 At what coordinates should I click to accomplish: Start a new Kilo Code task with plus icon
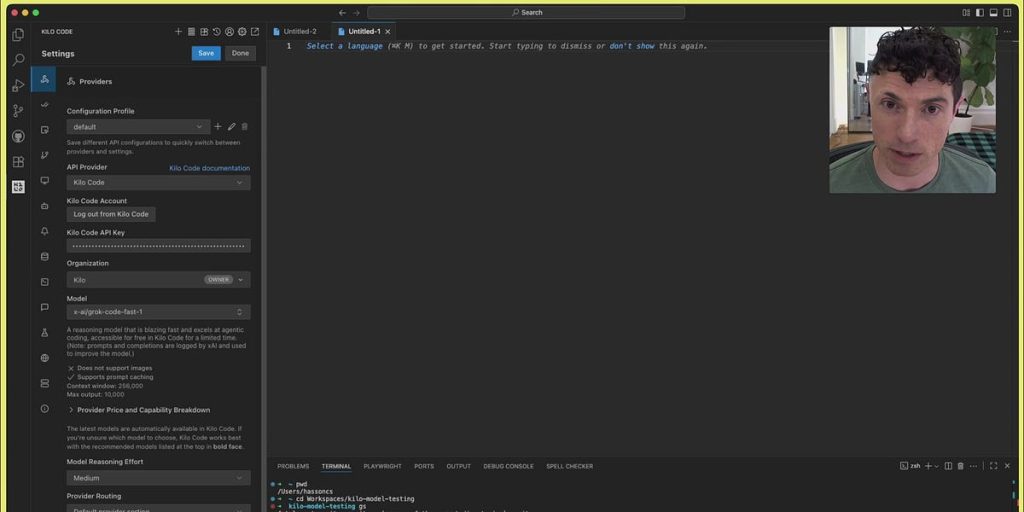click(179, 32)
